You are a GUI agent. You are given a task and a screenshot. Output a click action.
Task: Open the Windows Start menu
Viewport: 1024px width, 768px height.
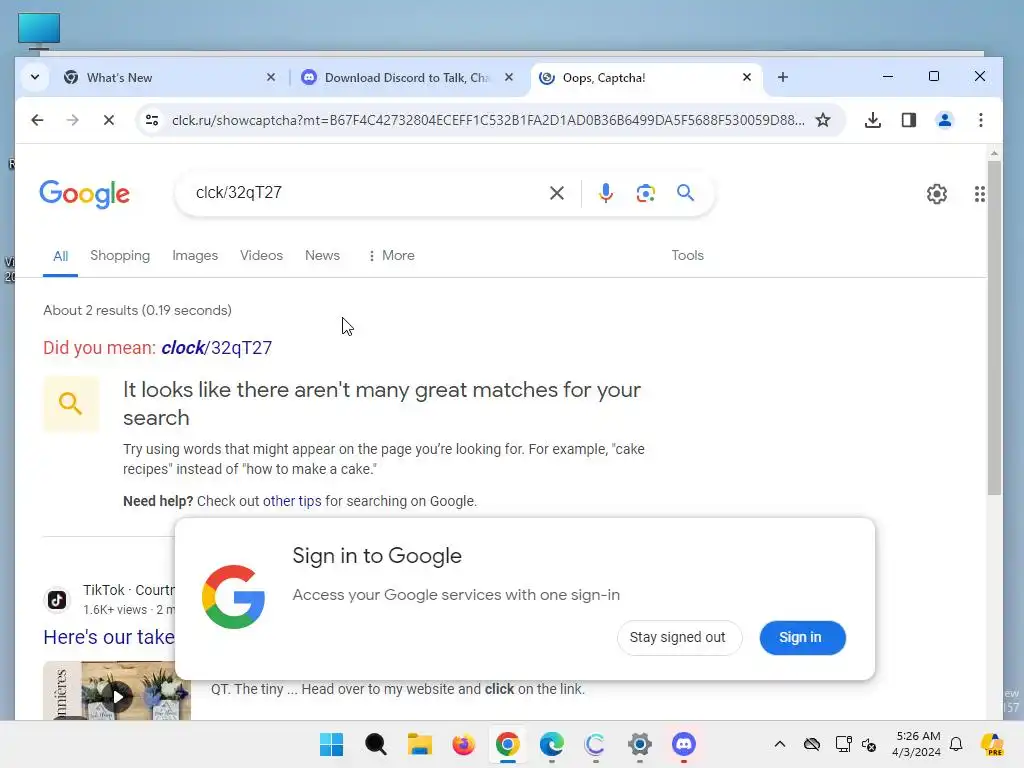pyautogui.click(x=332, y=744)
